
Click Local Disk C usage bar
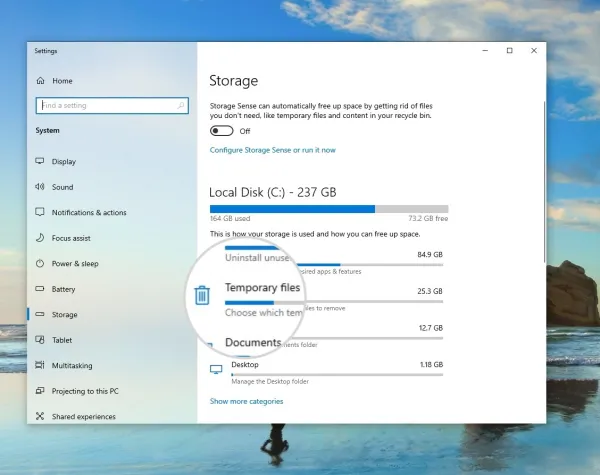pos(329,209)
